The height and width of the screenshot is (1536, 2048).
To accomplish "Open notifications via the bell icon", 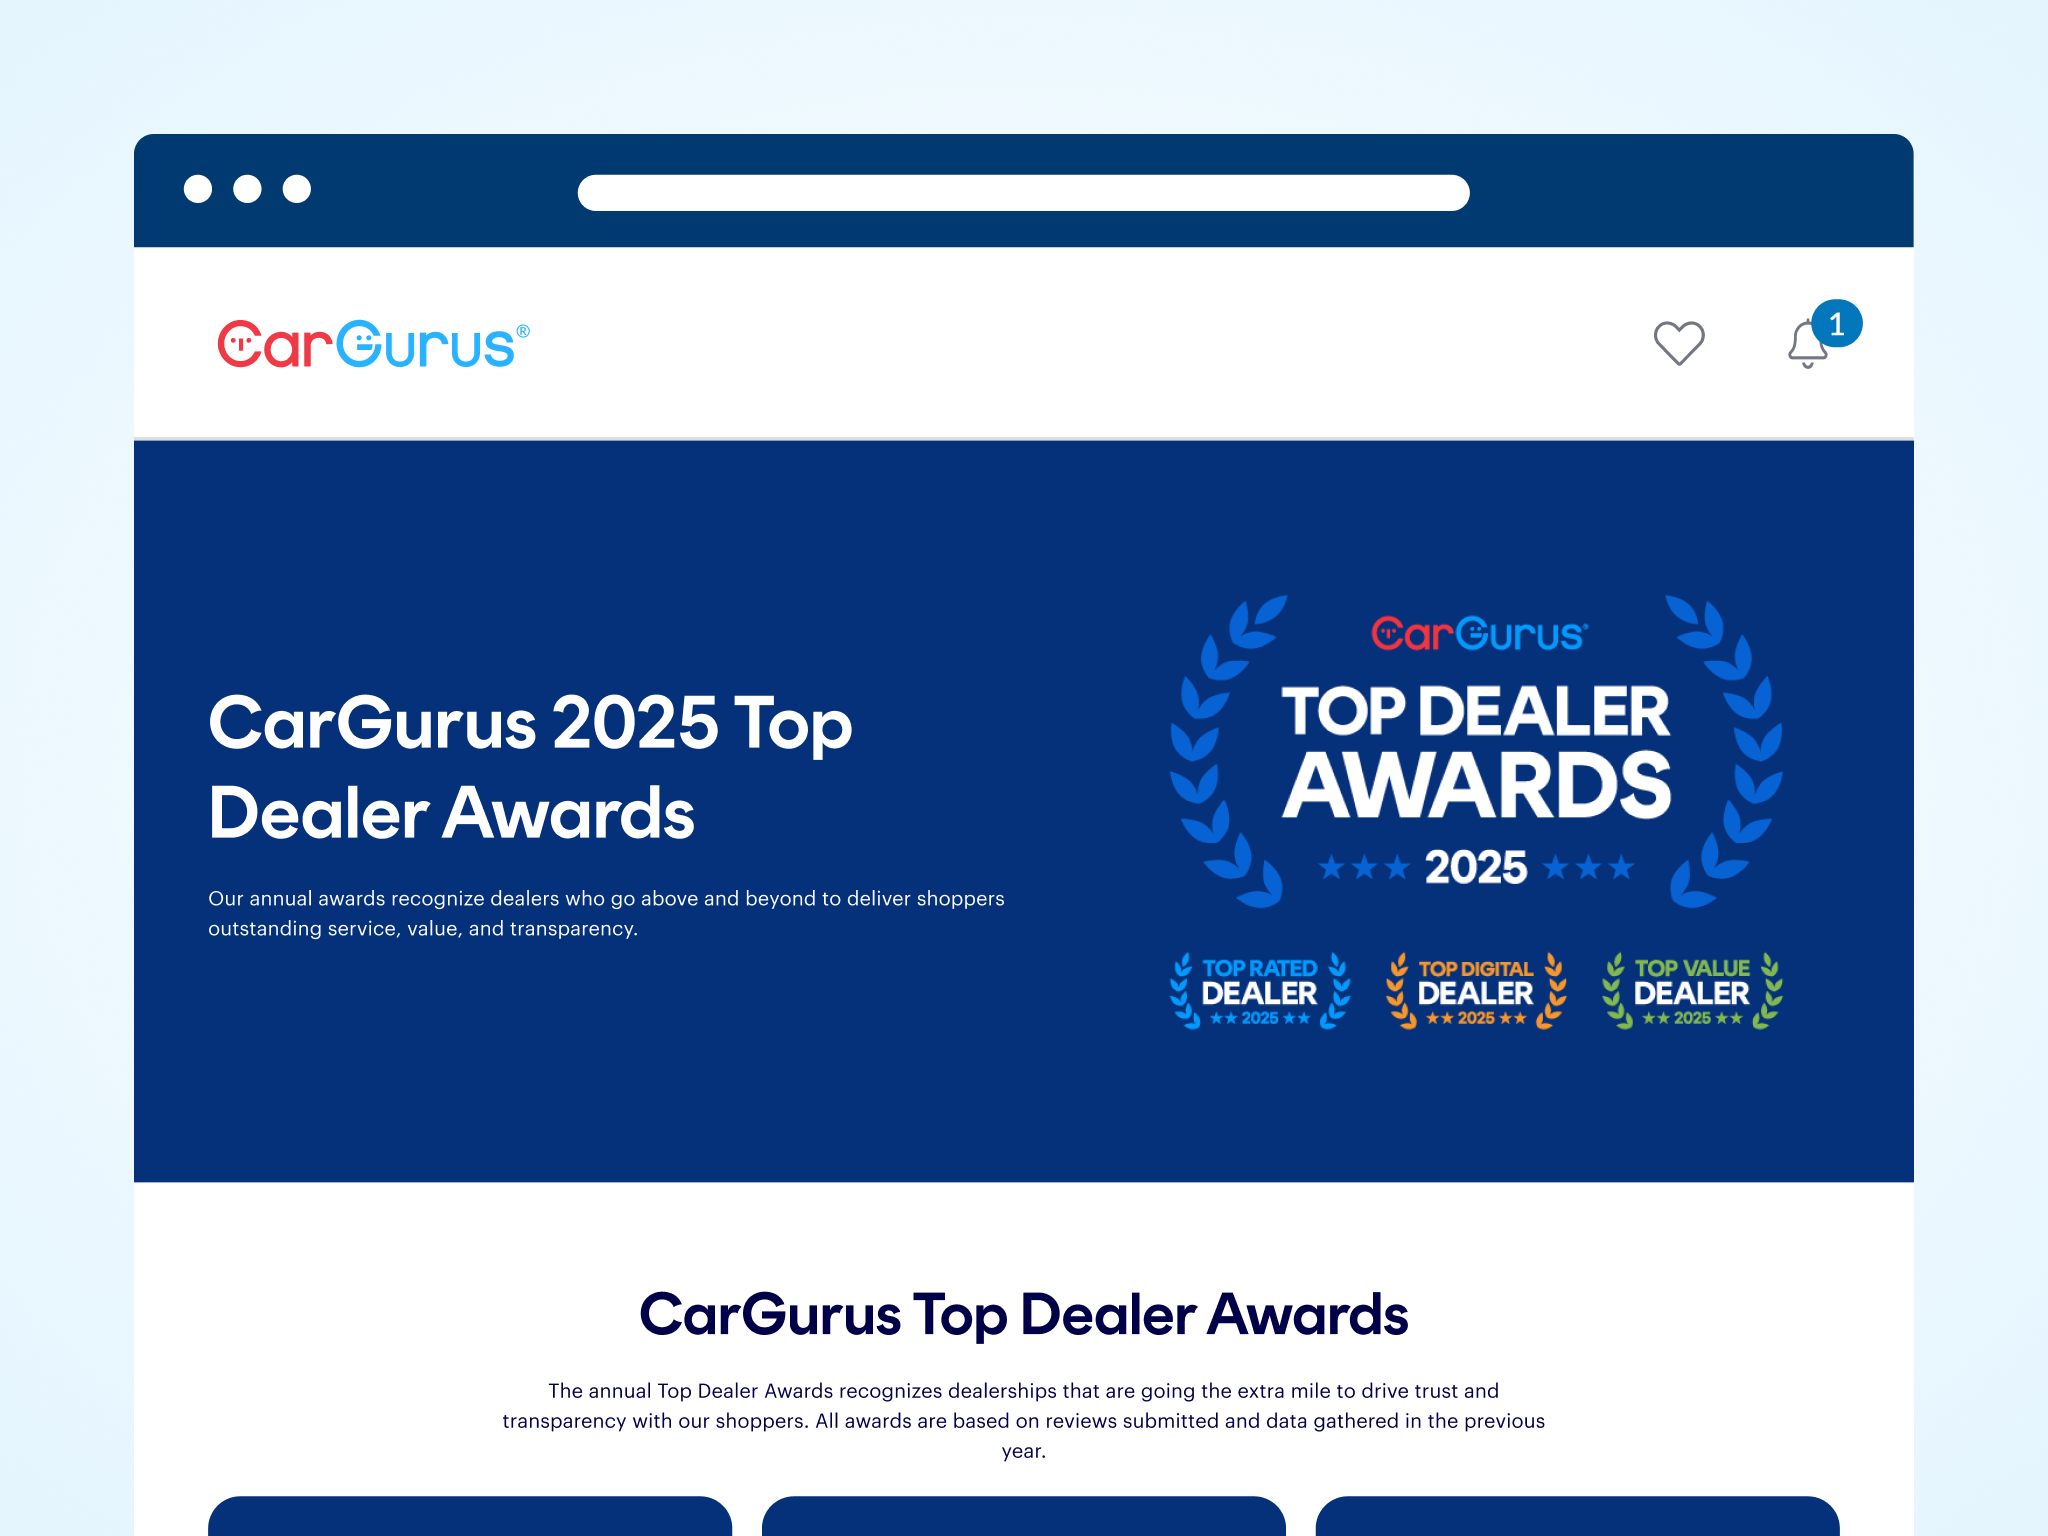I will [1807, 345].
